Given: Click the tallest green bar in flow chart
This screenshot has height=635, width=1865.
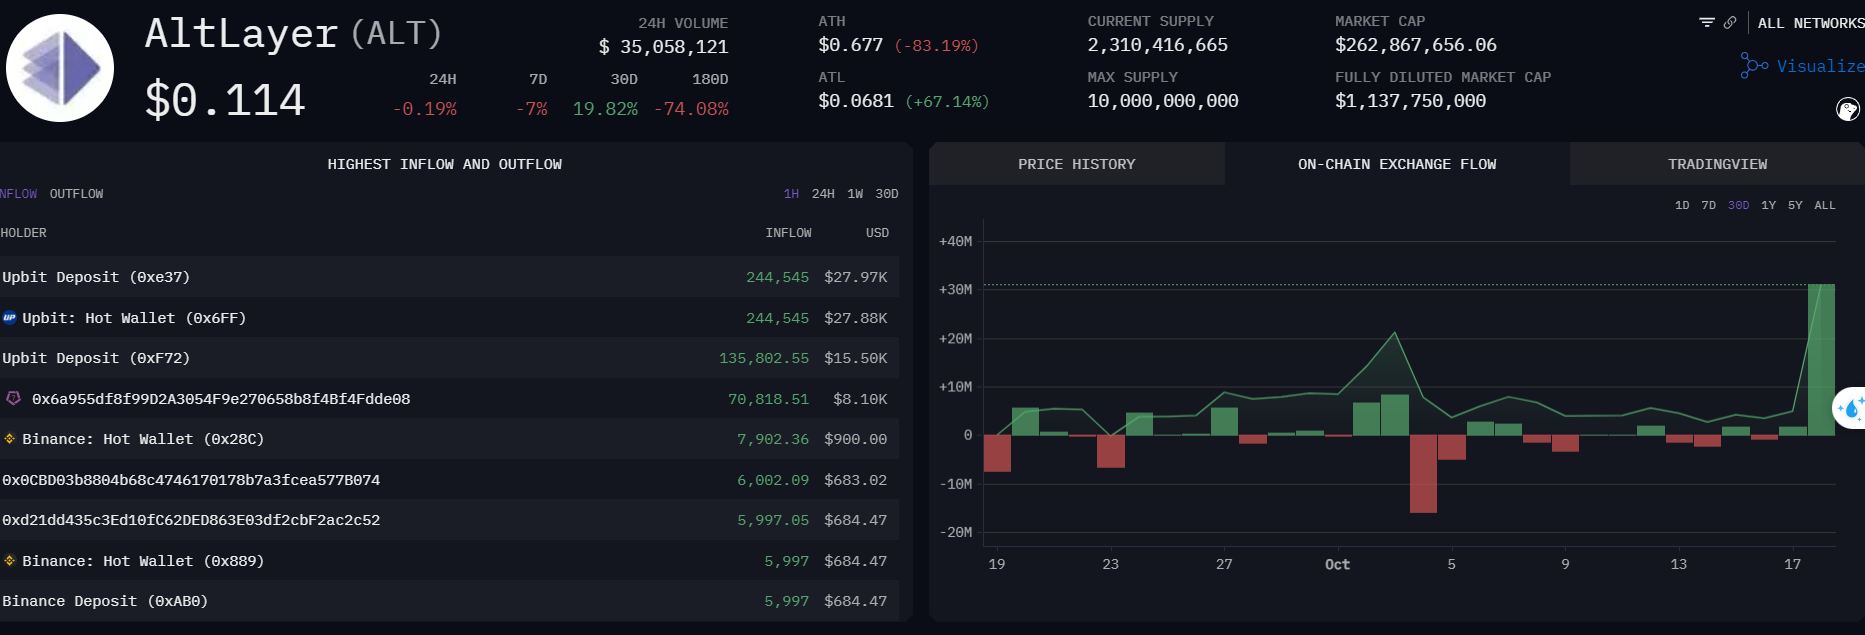Looking at the screenshot, I should pyautogui.click(x=1821, y=360).
